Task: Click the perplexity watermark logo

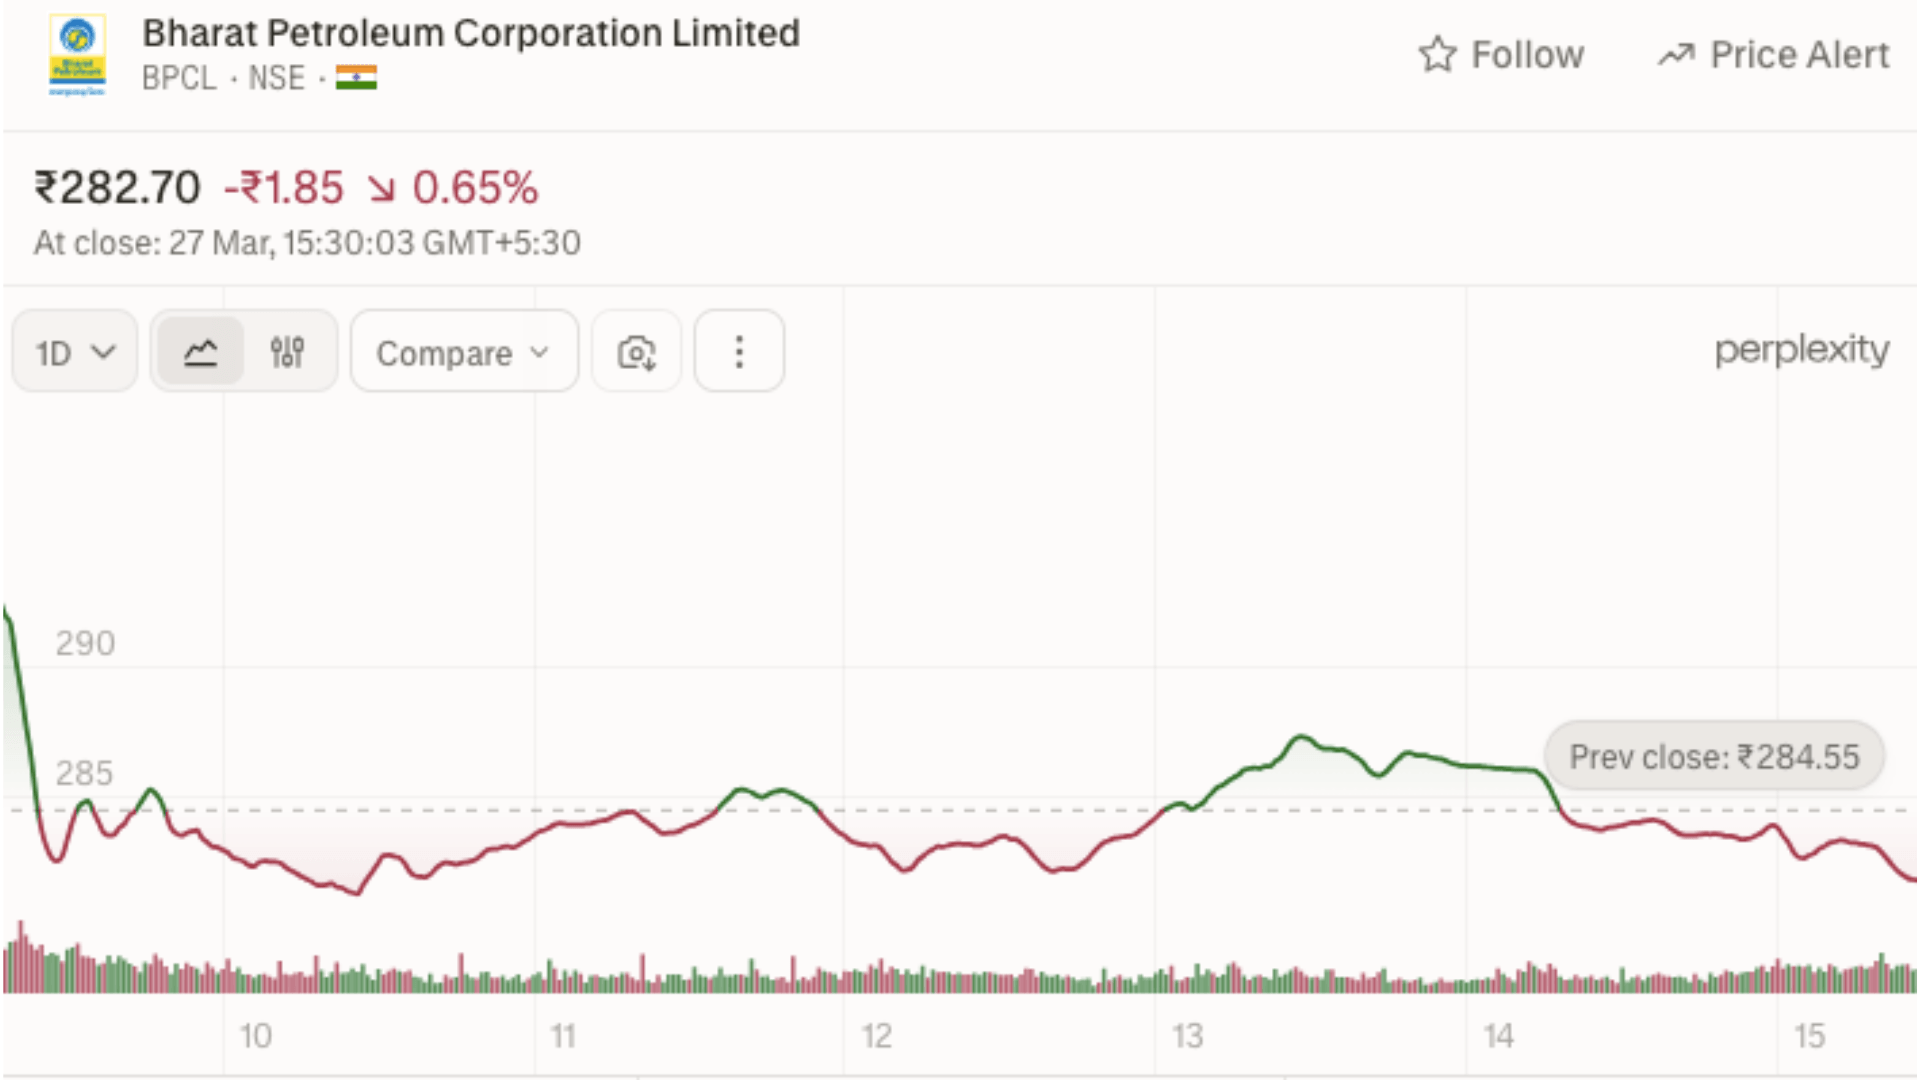Action: 1801,350
